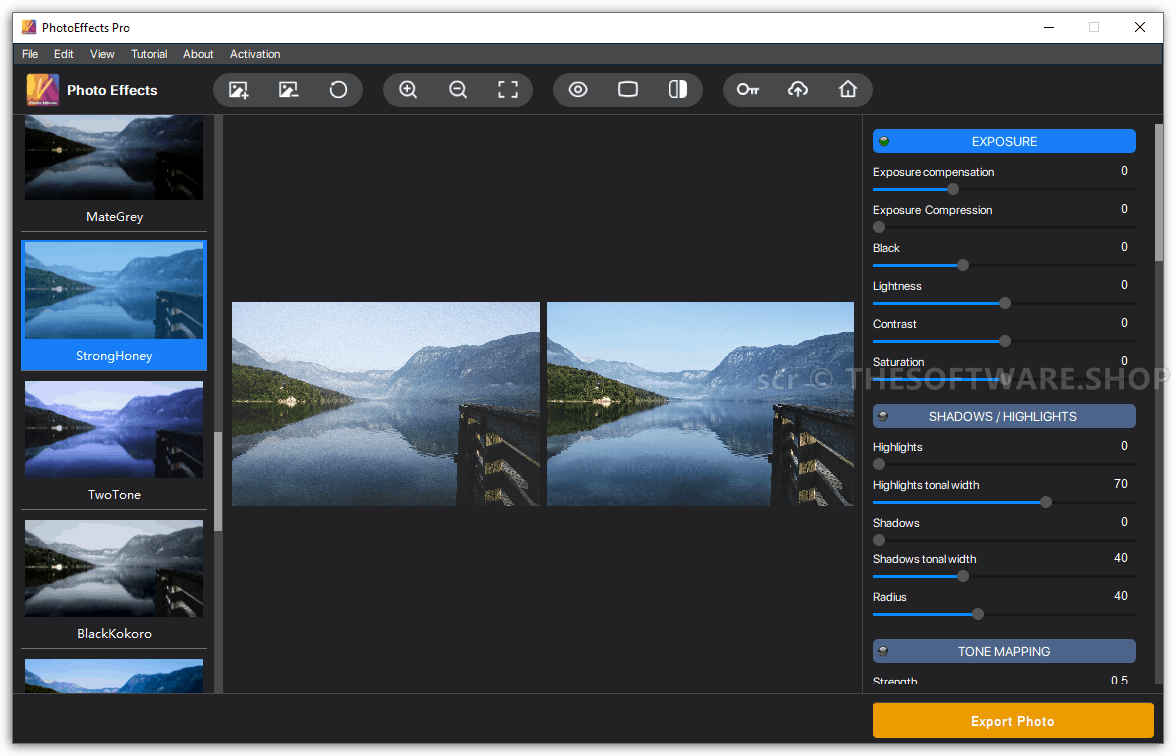
Task: Collapse the SHADOWS / HIGHLIGHTS section header
Action: [x=1003, y=416]
